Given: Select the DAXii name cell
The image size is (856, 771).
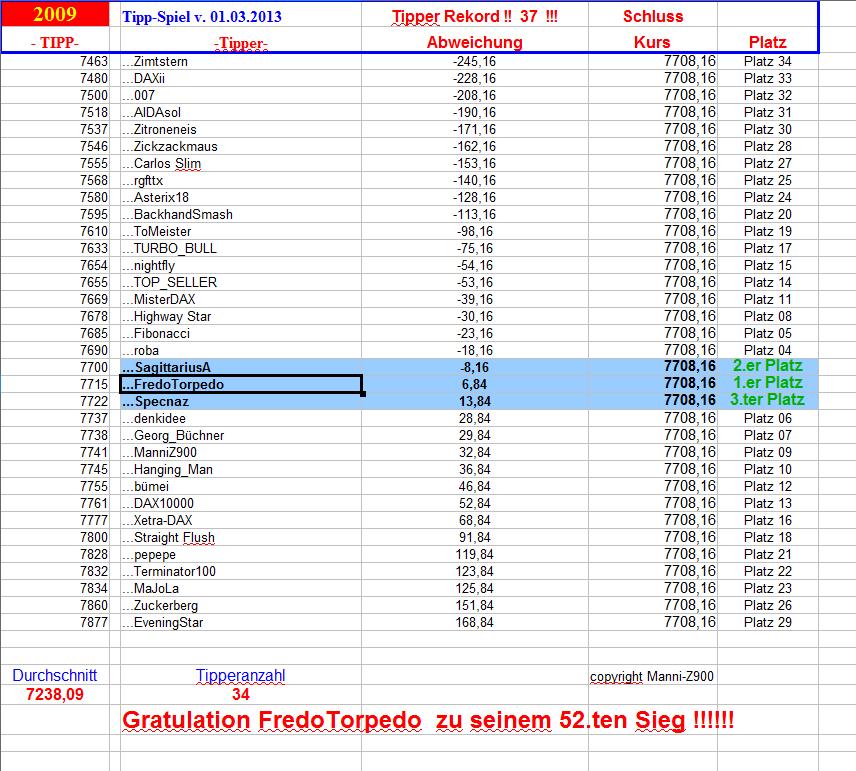Looking at the screenshot, I should tap(241, 78).
